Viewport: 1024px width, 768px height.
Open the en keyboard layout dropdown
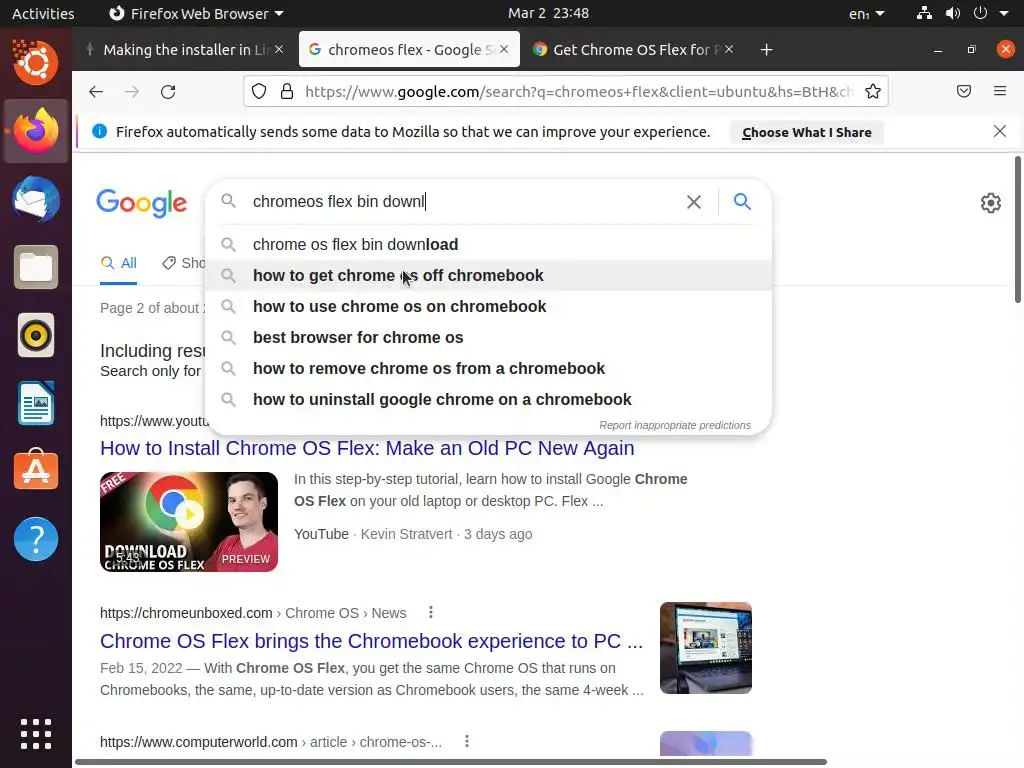[x=867, y=13]
